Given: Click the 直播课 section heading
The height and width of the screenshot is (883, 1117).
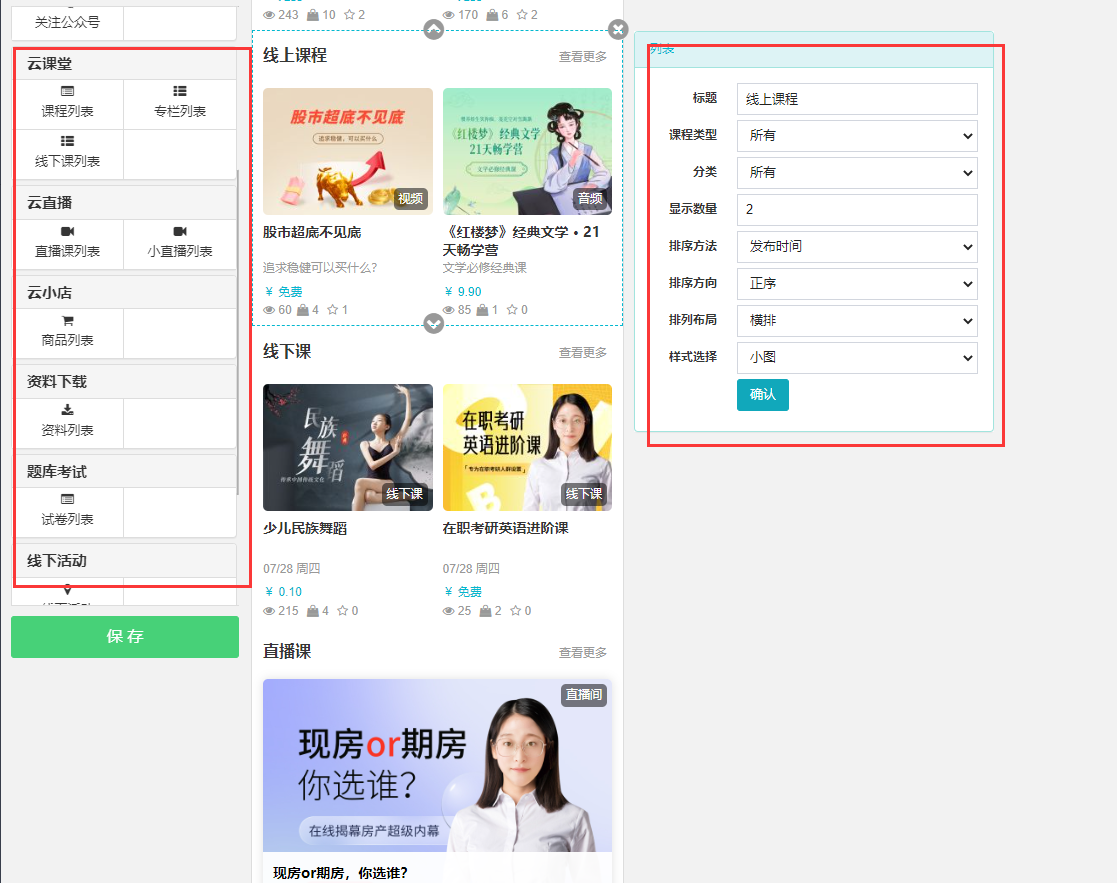Looking at the screenshot, I should point(287,652).
